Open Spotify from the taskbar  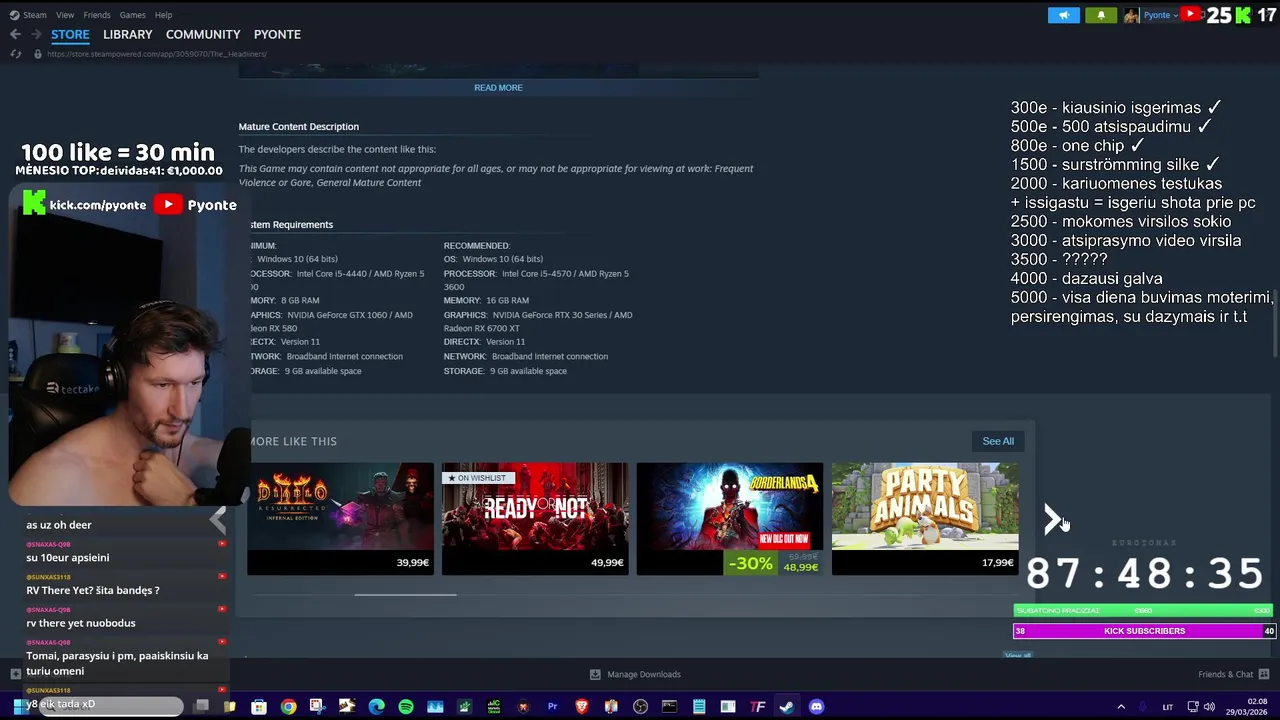point(406,707)
